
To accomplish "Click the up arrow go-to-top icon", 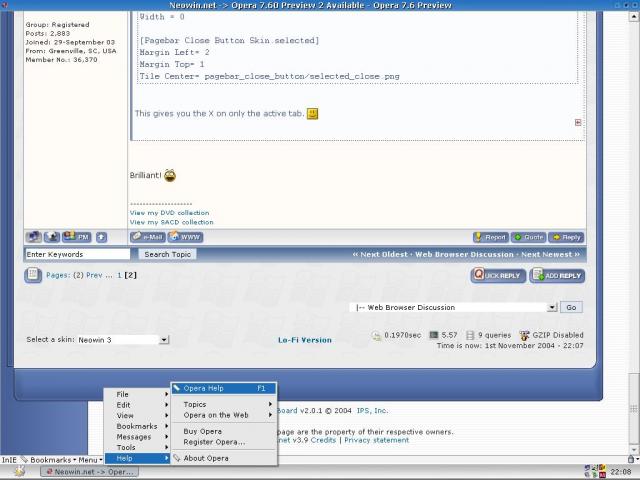I will click(102, 237).
